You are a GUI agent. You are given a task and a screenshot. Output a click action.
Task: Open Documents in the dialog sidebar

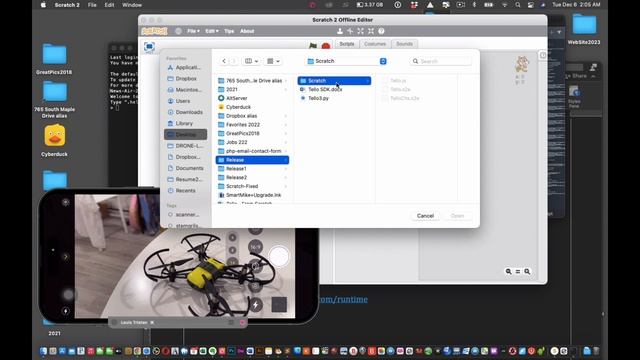point(186,168)
